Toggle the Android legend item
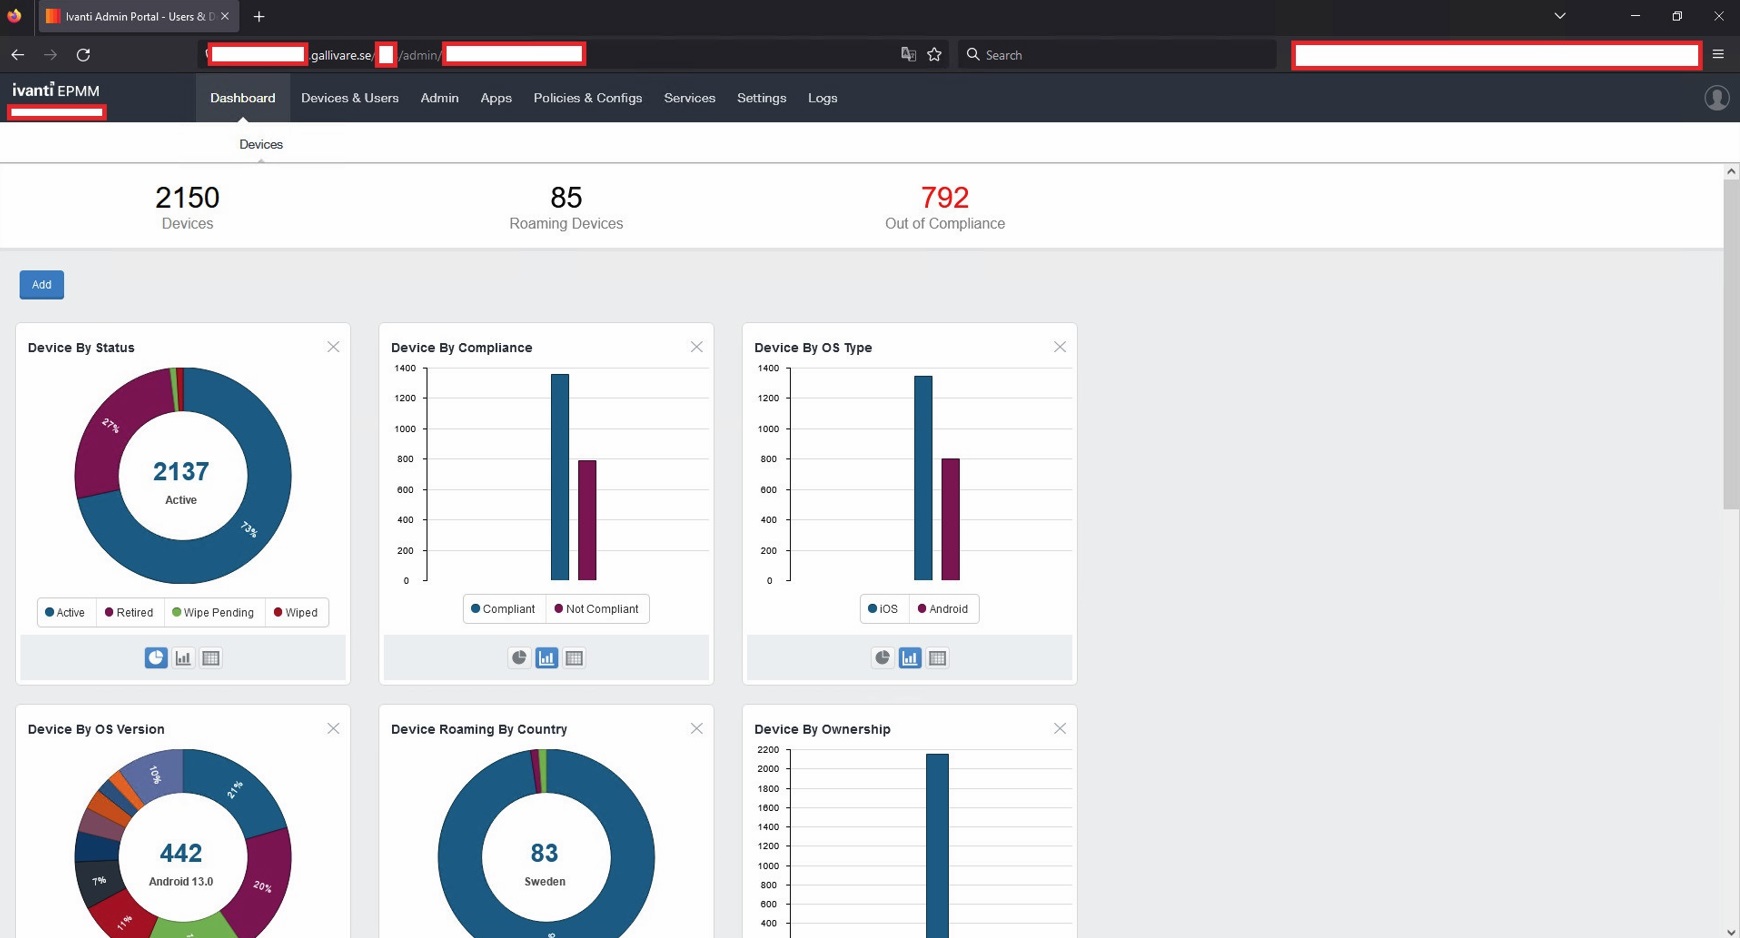 pos(943,609)
